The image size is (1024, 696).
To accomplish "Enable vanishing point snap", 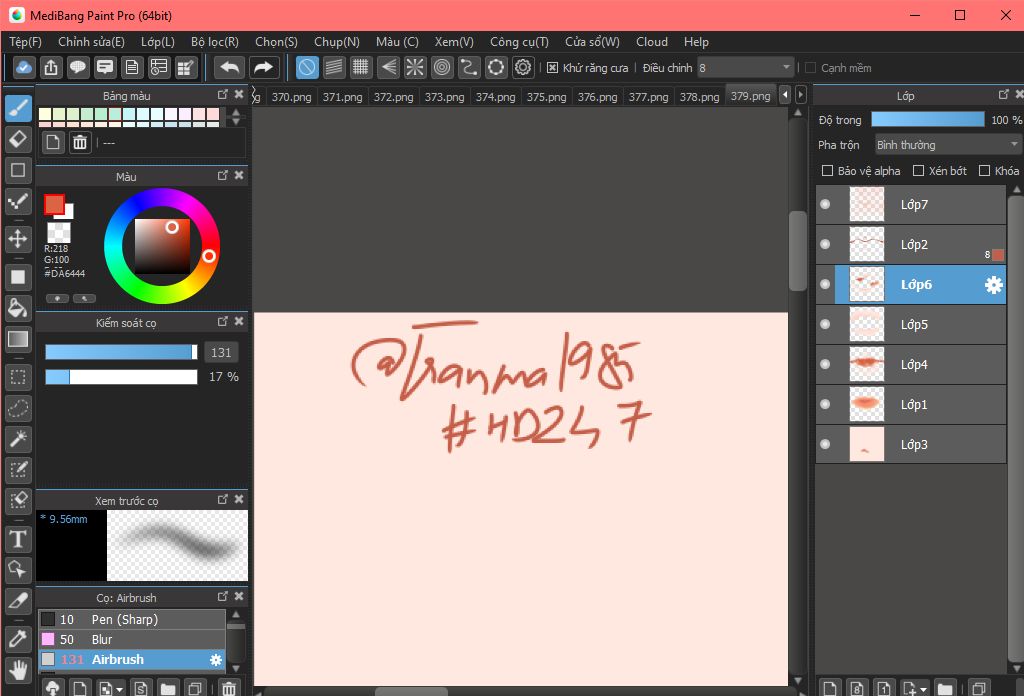I will [388, 67].
